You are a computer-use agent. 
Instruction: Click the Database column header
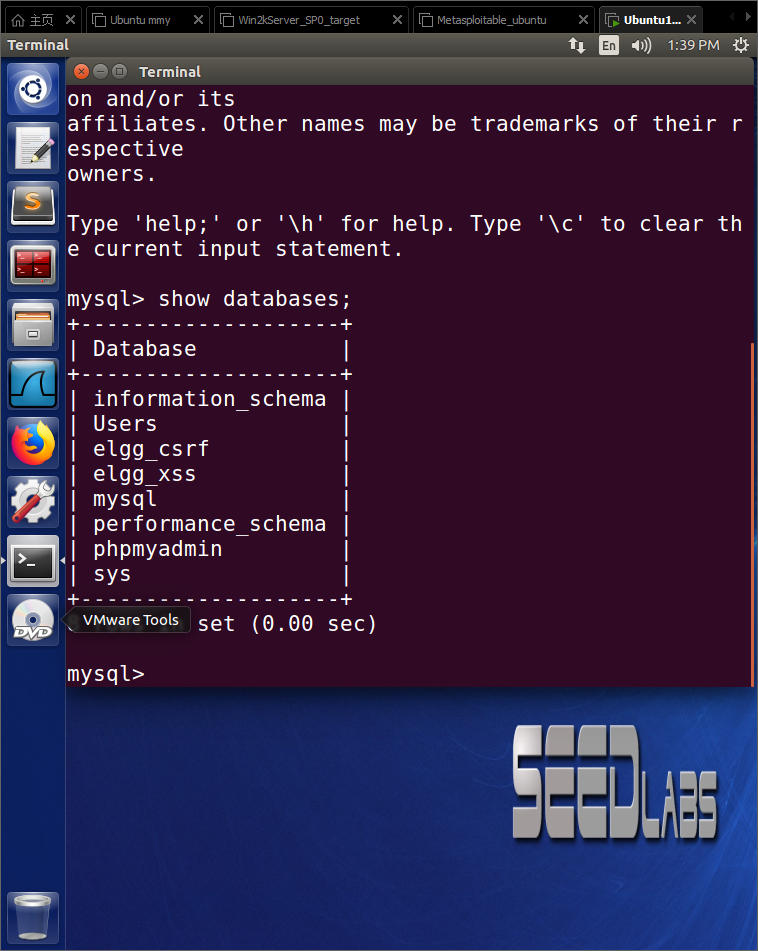click(144, 349)
